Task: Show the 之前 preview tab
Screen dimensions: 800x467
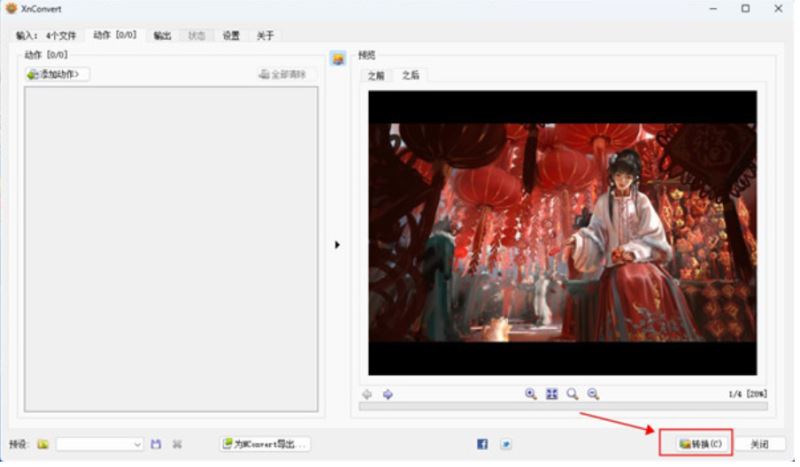Action: point(376,76)
